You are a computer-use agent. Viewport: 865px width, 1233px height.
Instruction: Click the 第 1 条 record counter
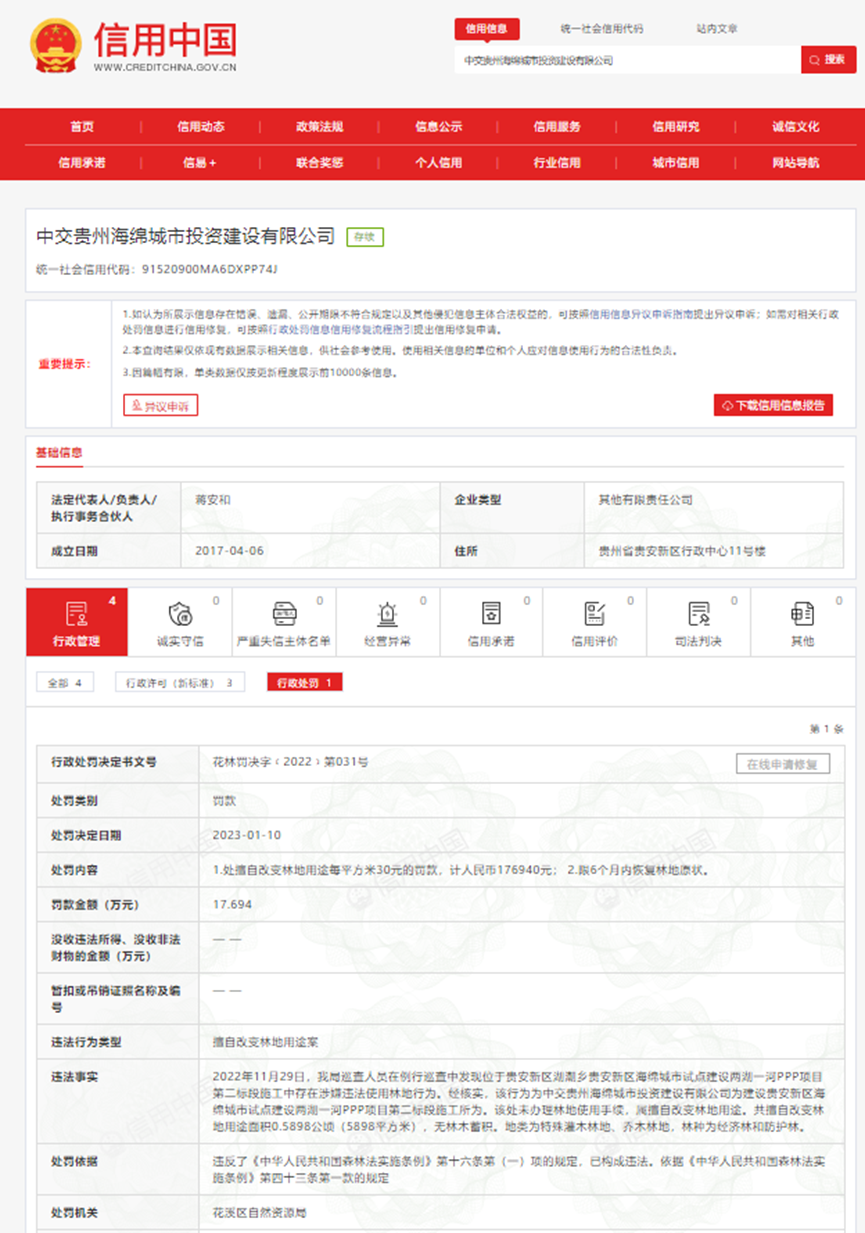(x=827, y=728)
